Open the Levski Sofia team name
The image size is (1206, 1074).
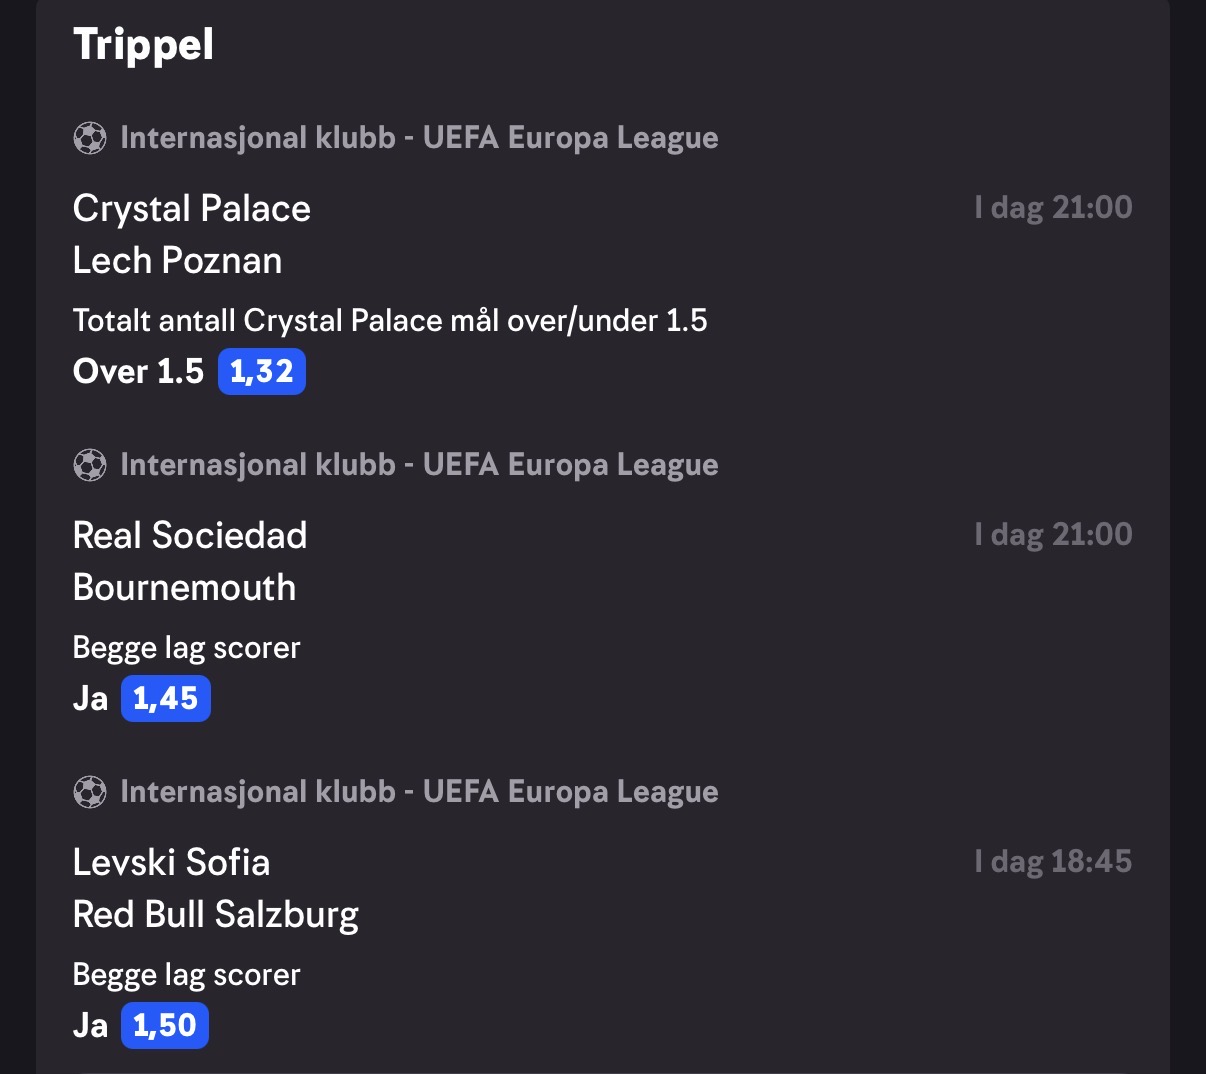tap(172, 862)
